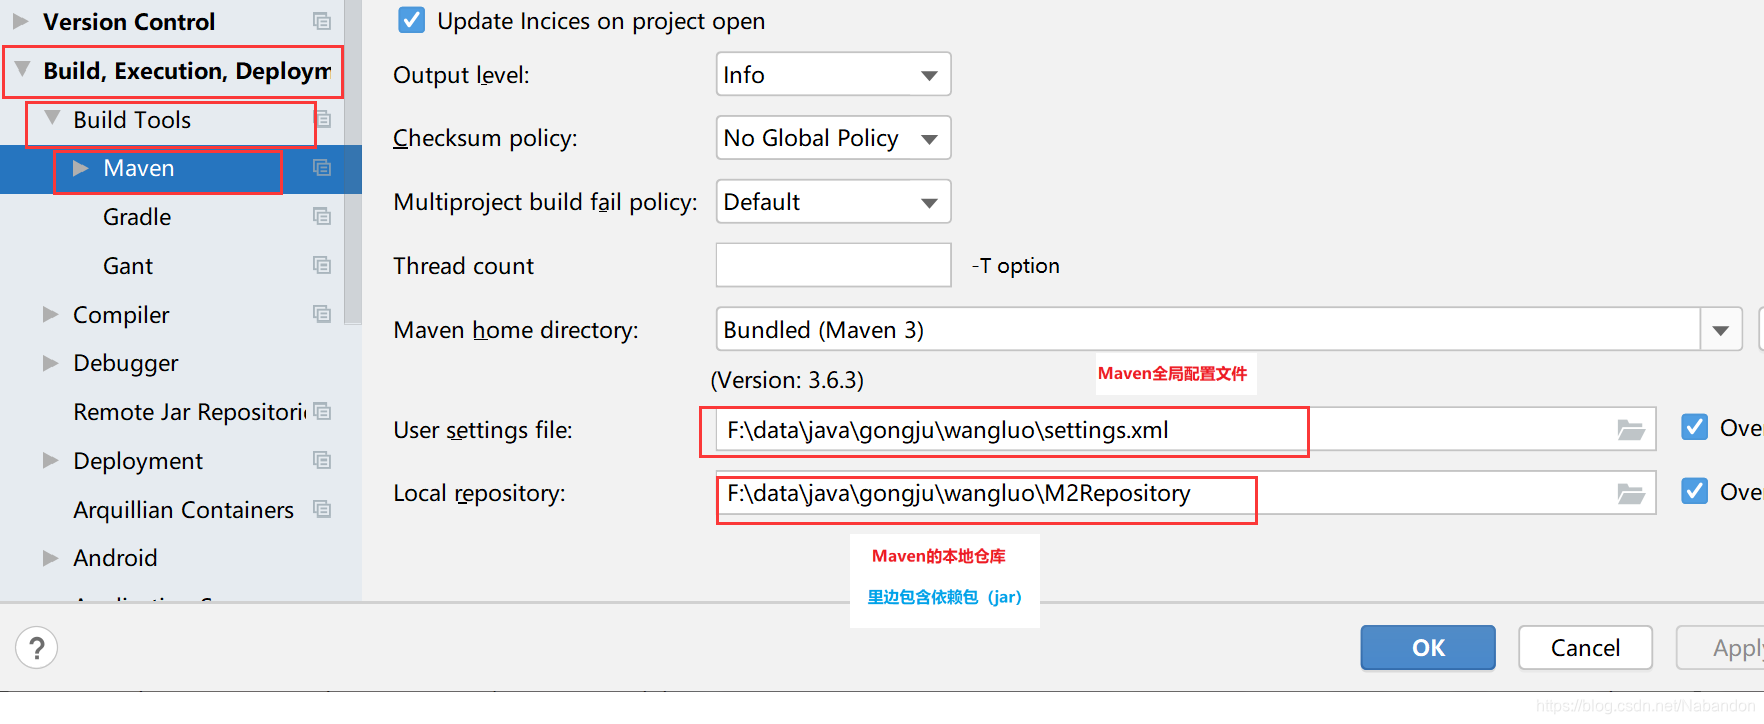Browse for local repository folder icon
The height and width of the screenshot is (724, 1764).
(x=1631, y=493)
